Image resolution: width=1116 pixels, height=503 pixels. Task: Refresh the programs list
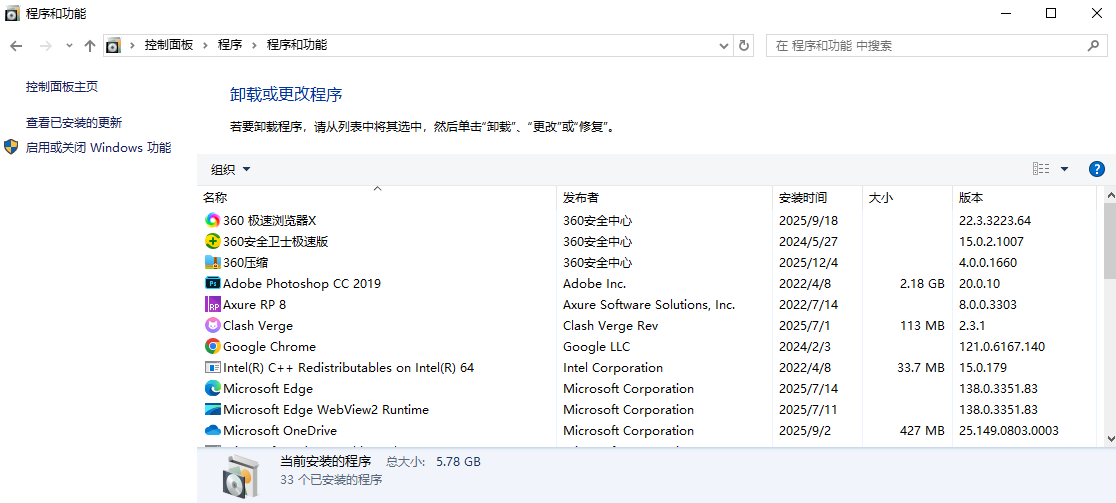[744, 46]
